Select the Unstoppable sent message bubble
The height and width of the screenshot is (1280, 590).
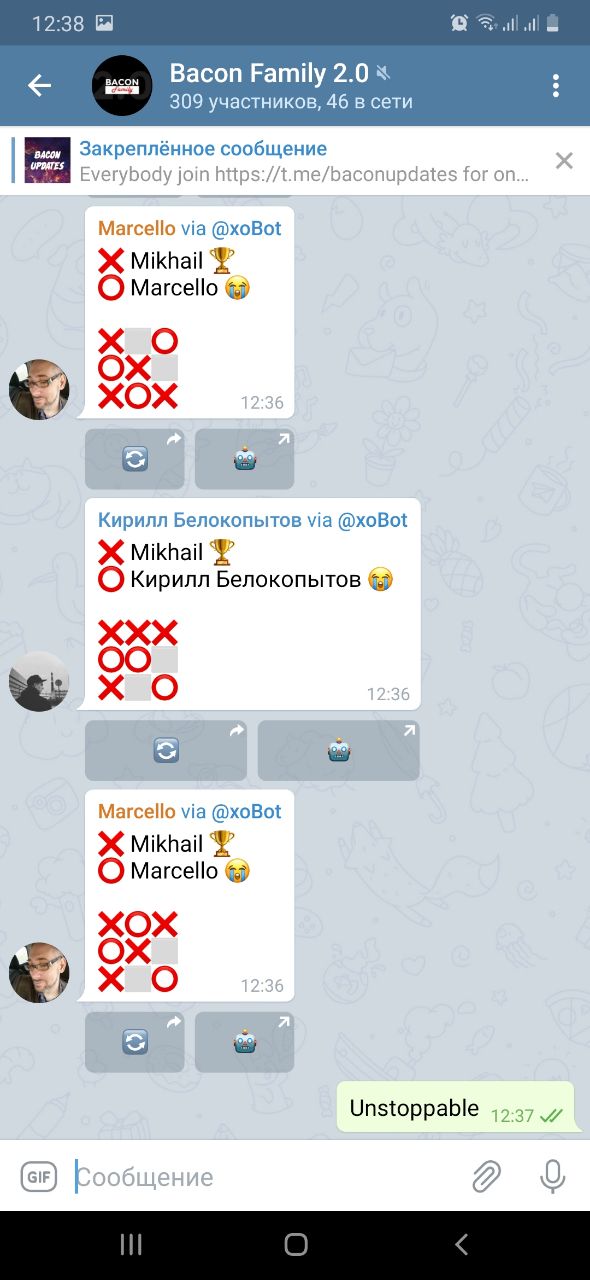click(x=456, y=1107)
